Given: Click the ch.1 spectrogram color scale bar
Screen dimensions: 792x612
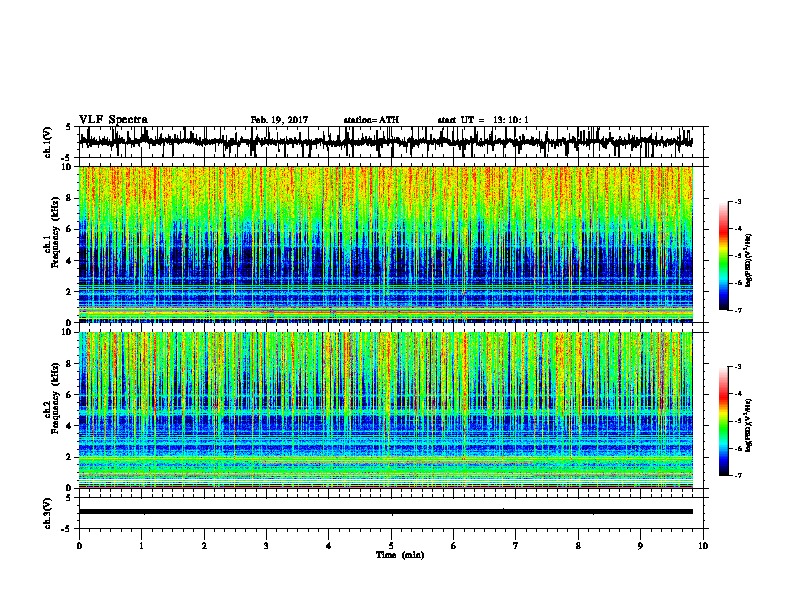Looking at the screenshot, I should click(x=724, y=256).
